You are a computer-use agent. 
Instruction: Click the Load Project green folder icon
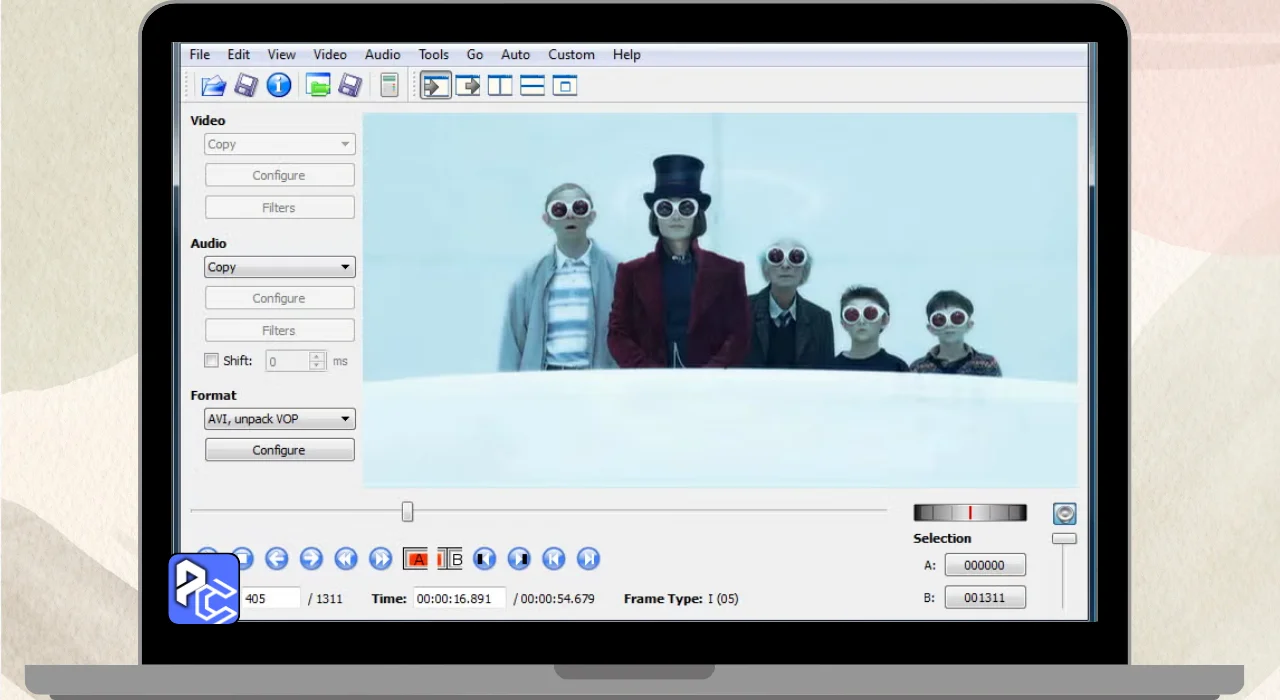318,86
